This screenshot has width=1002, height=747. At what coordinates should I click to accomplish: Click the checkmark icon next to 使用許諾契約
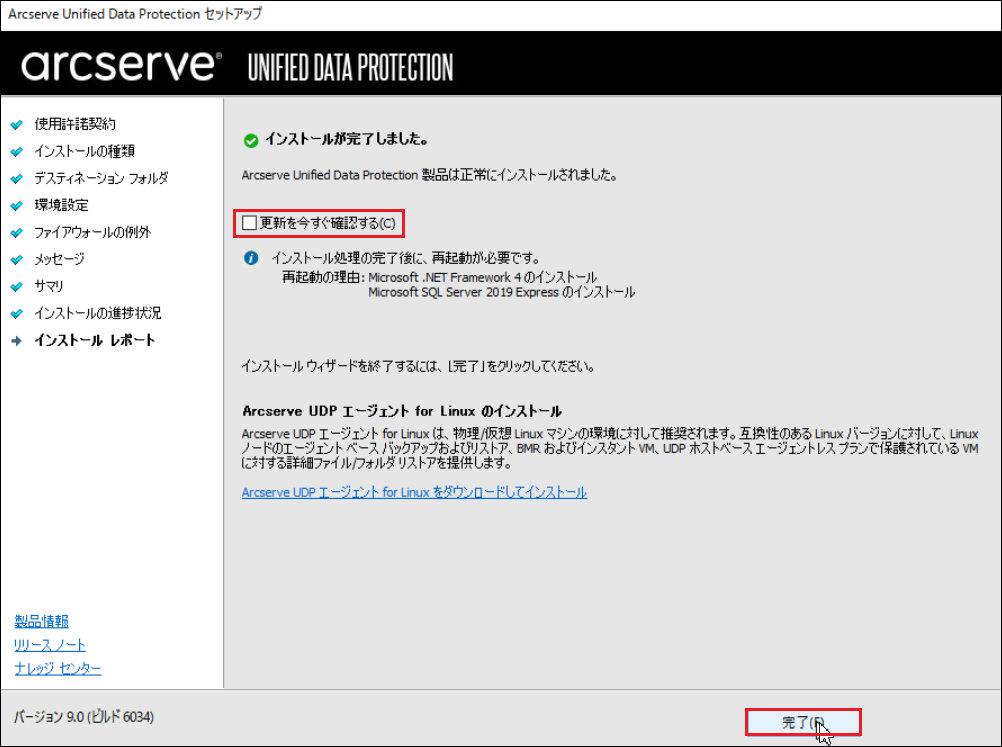17,125
